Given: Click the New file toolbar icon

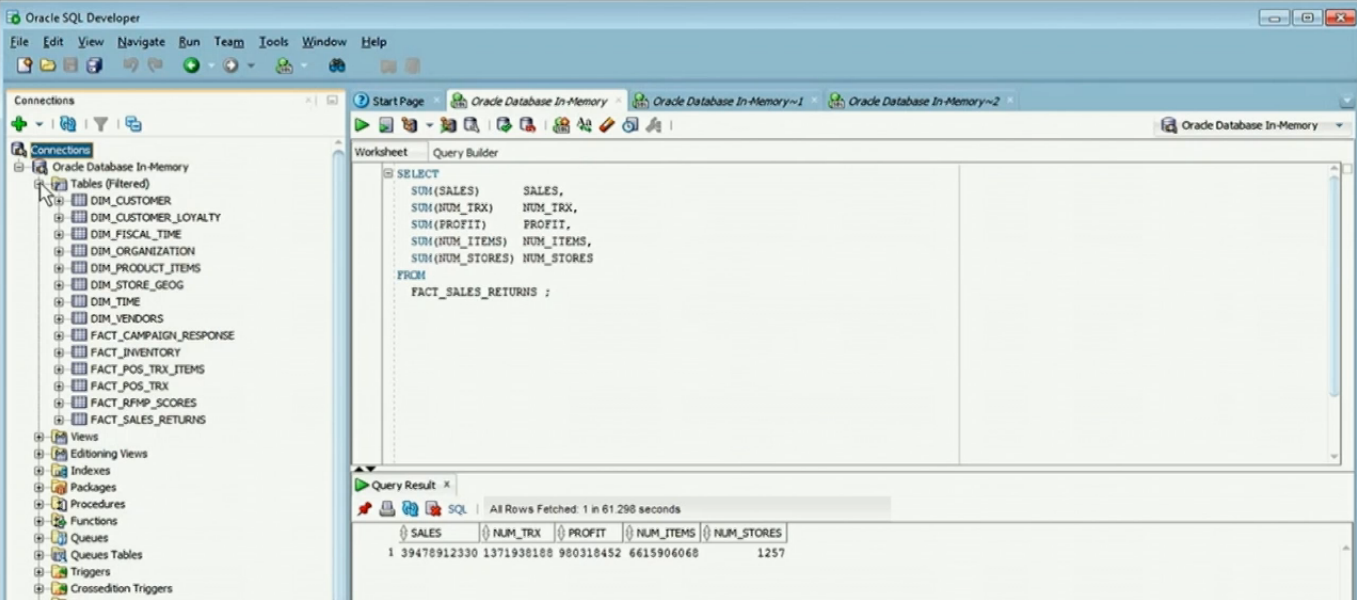Looking at the screenshot, I should [x=24, y=66].
